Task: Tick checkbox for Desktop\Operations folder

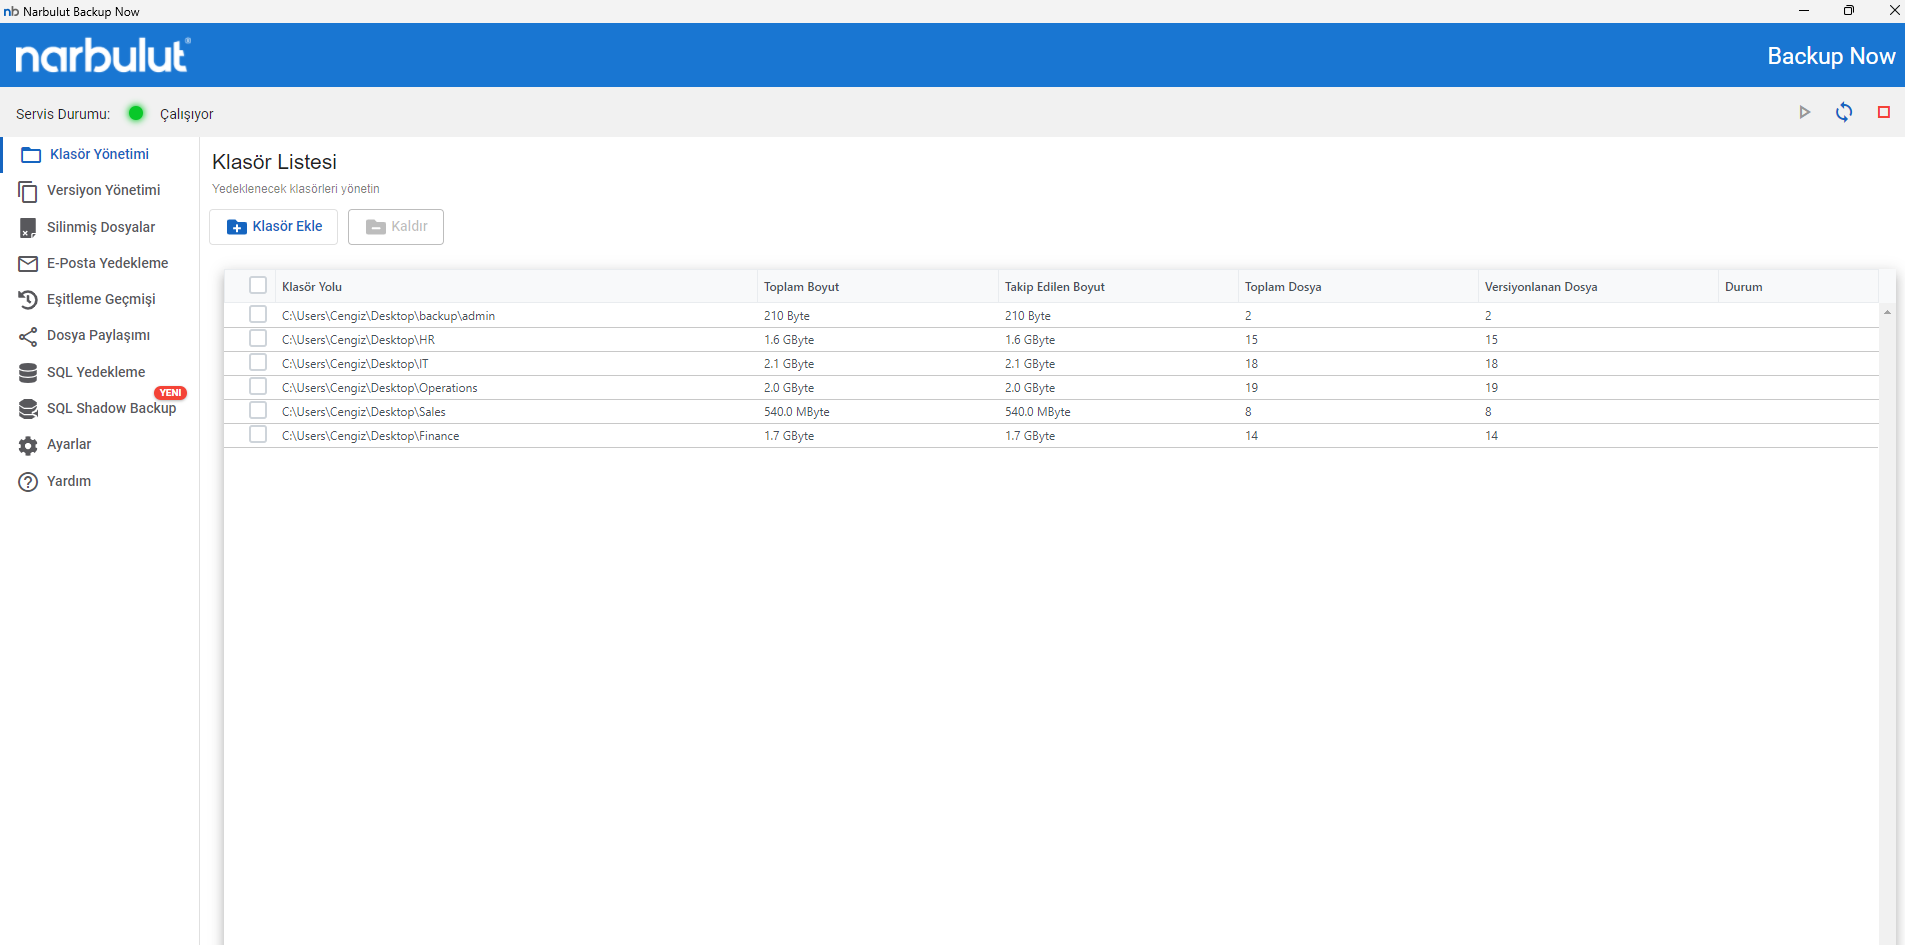Action: pos(258,387)
